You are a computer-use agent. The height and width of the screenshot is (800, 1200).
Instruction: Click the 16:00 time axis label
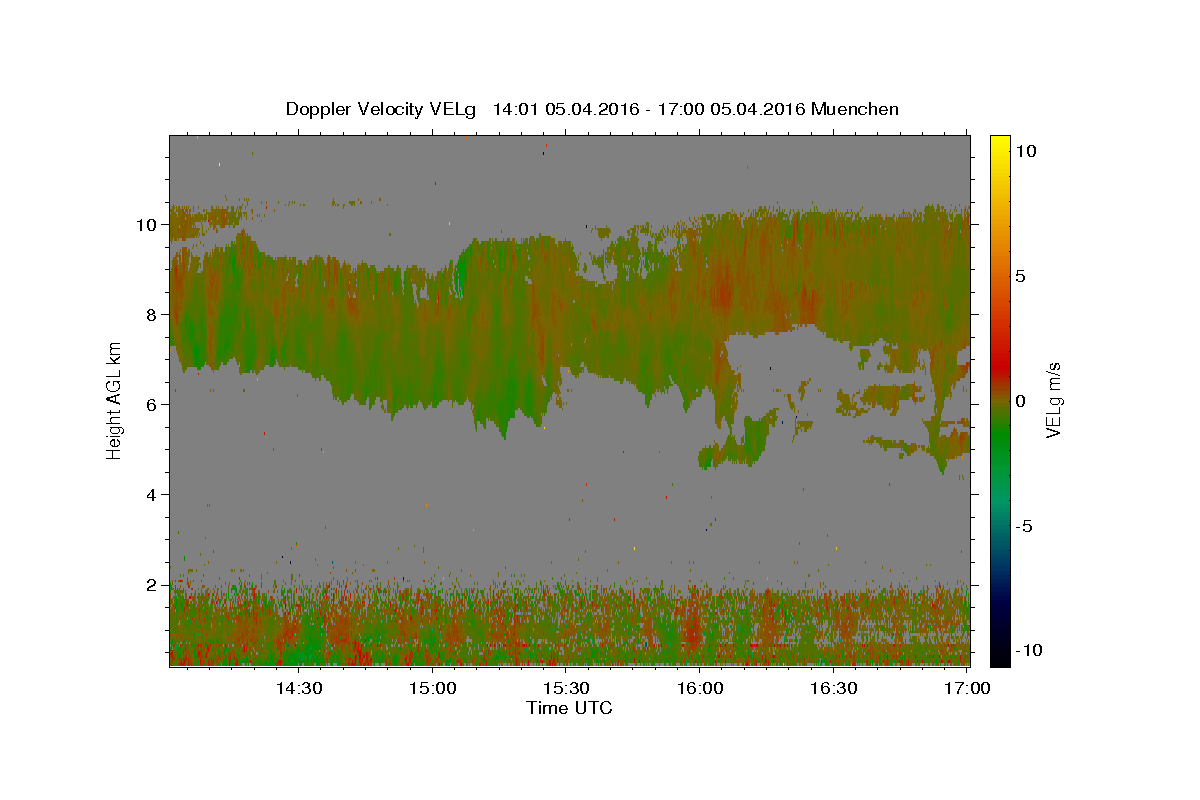[700, 688]
